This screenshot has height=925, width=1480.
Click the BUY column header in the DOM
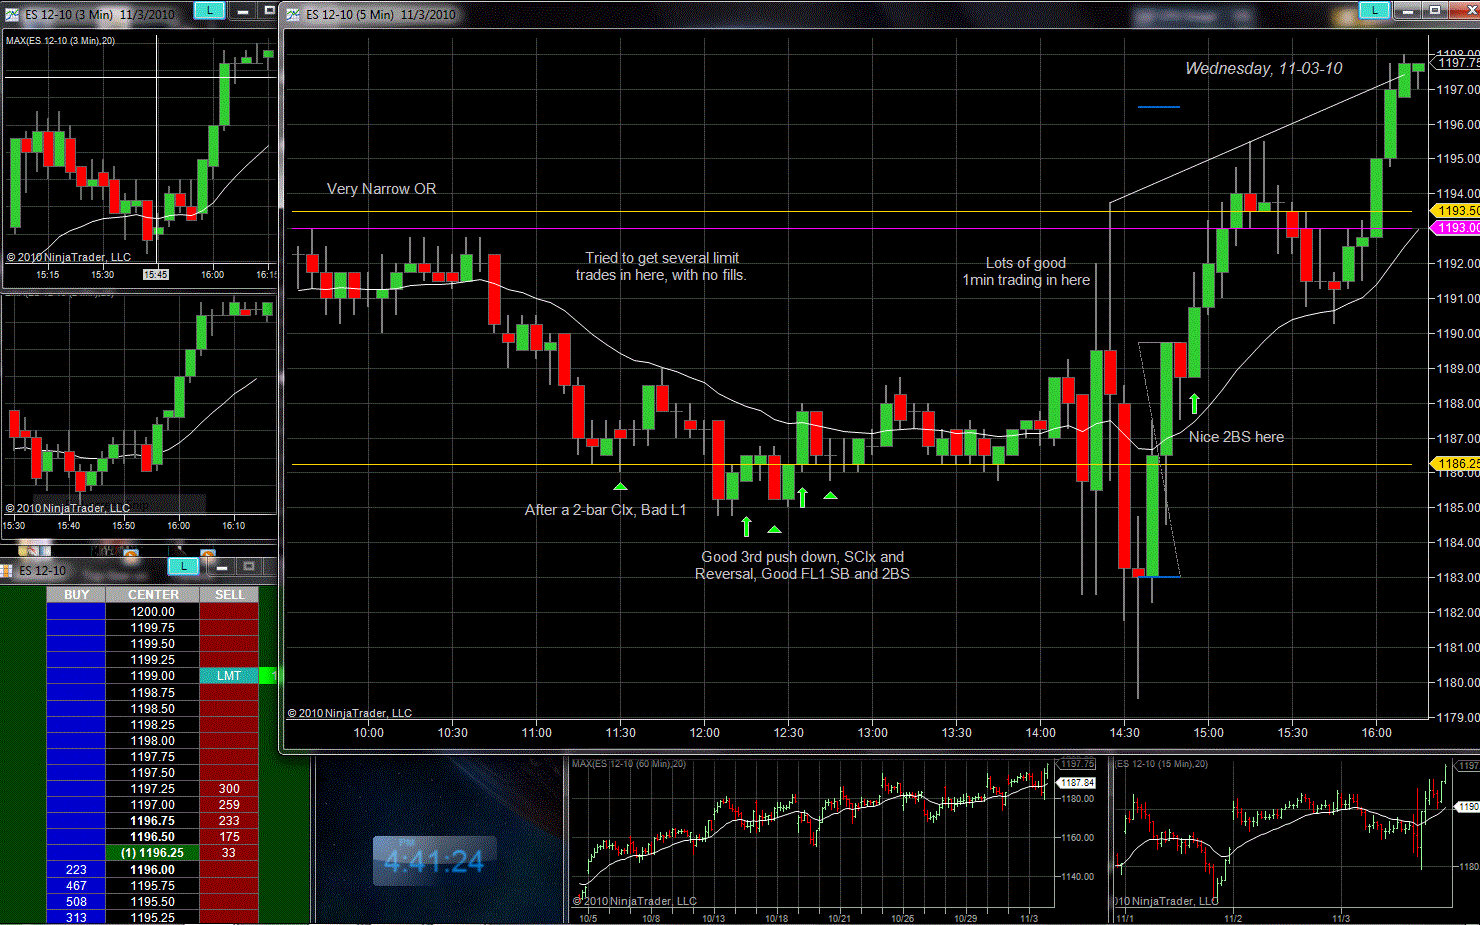pyautogui.click(x=76, y=595)
